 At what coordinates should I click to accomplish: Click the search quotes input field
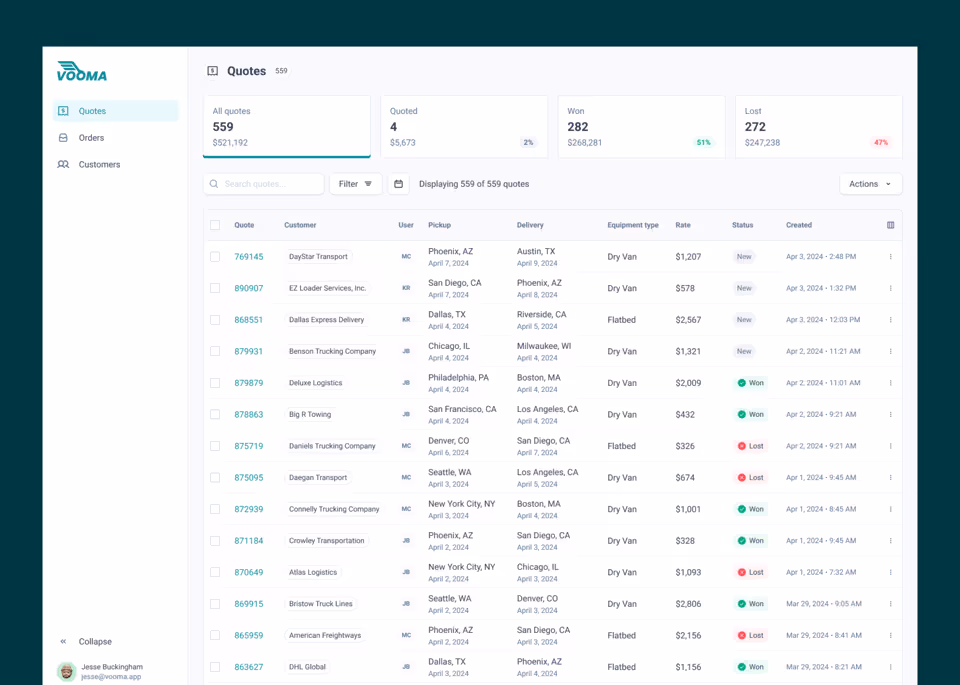[265, 184]
